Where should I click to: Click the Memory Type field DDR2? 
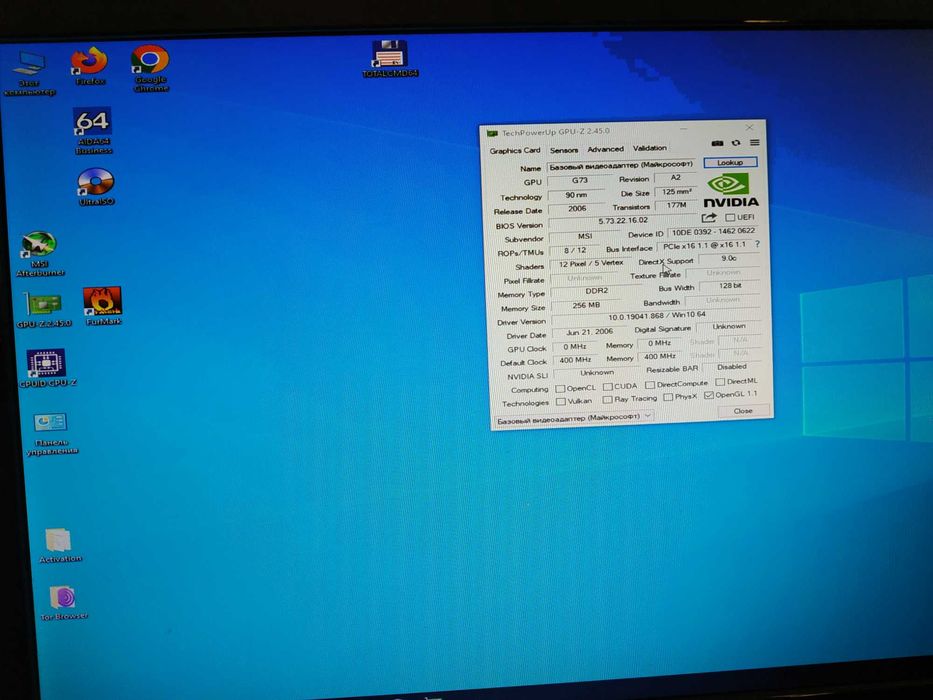[596, 291]
